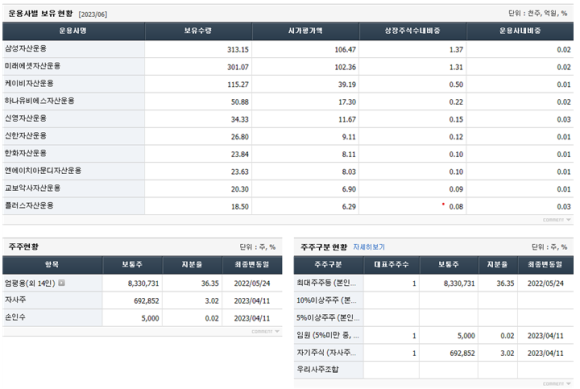Click the 5%이상주주 (본인... row label
Image resolution: width=580 pixels, height=389 pixels.
coord(327,318)
